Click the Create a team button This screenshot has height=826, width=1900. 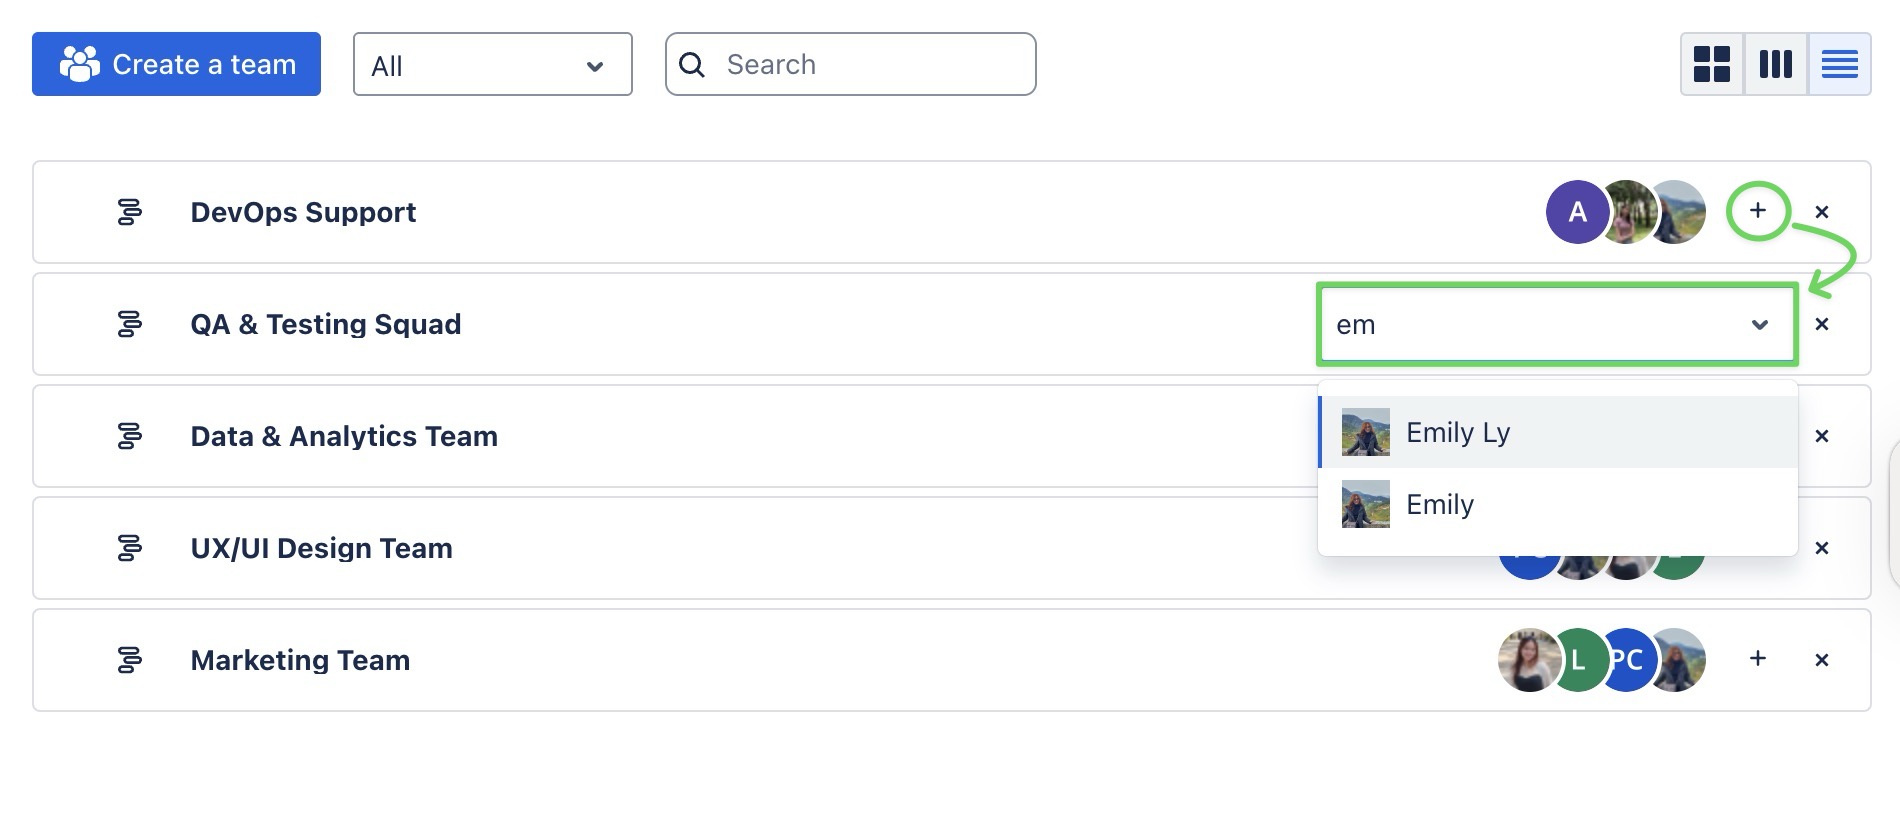[x=176, y=64]
